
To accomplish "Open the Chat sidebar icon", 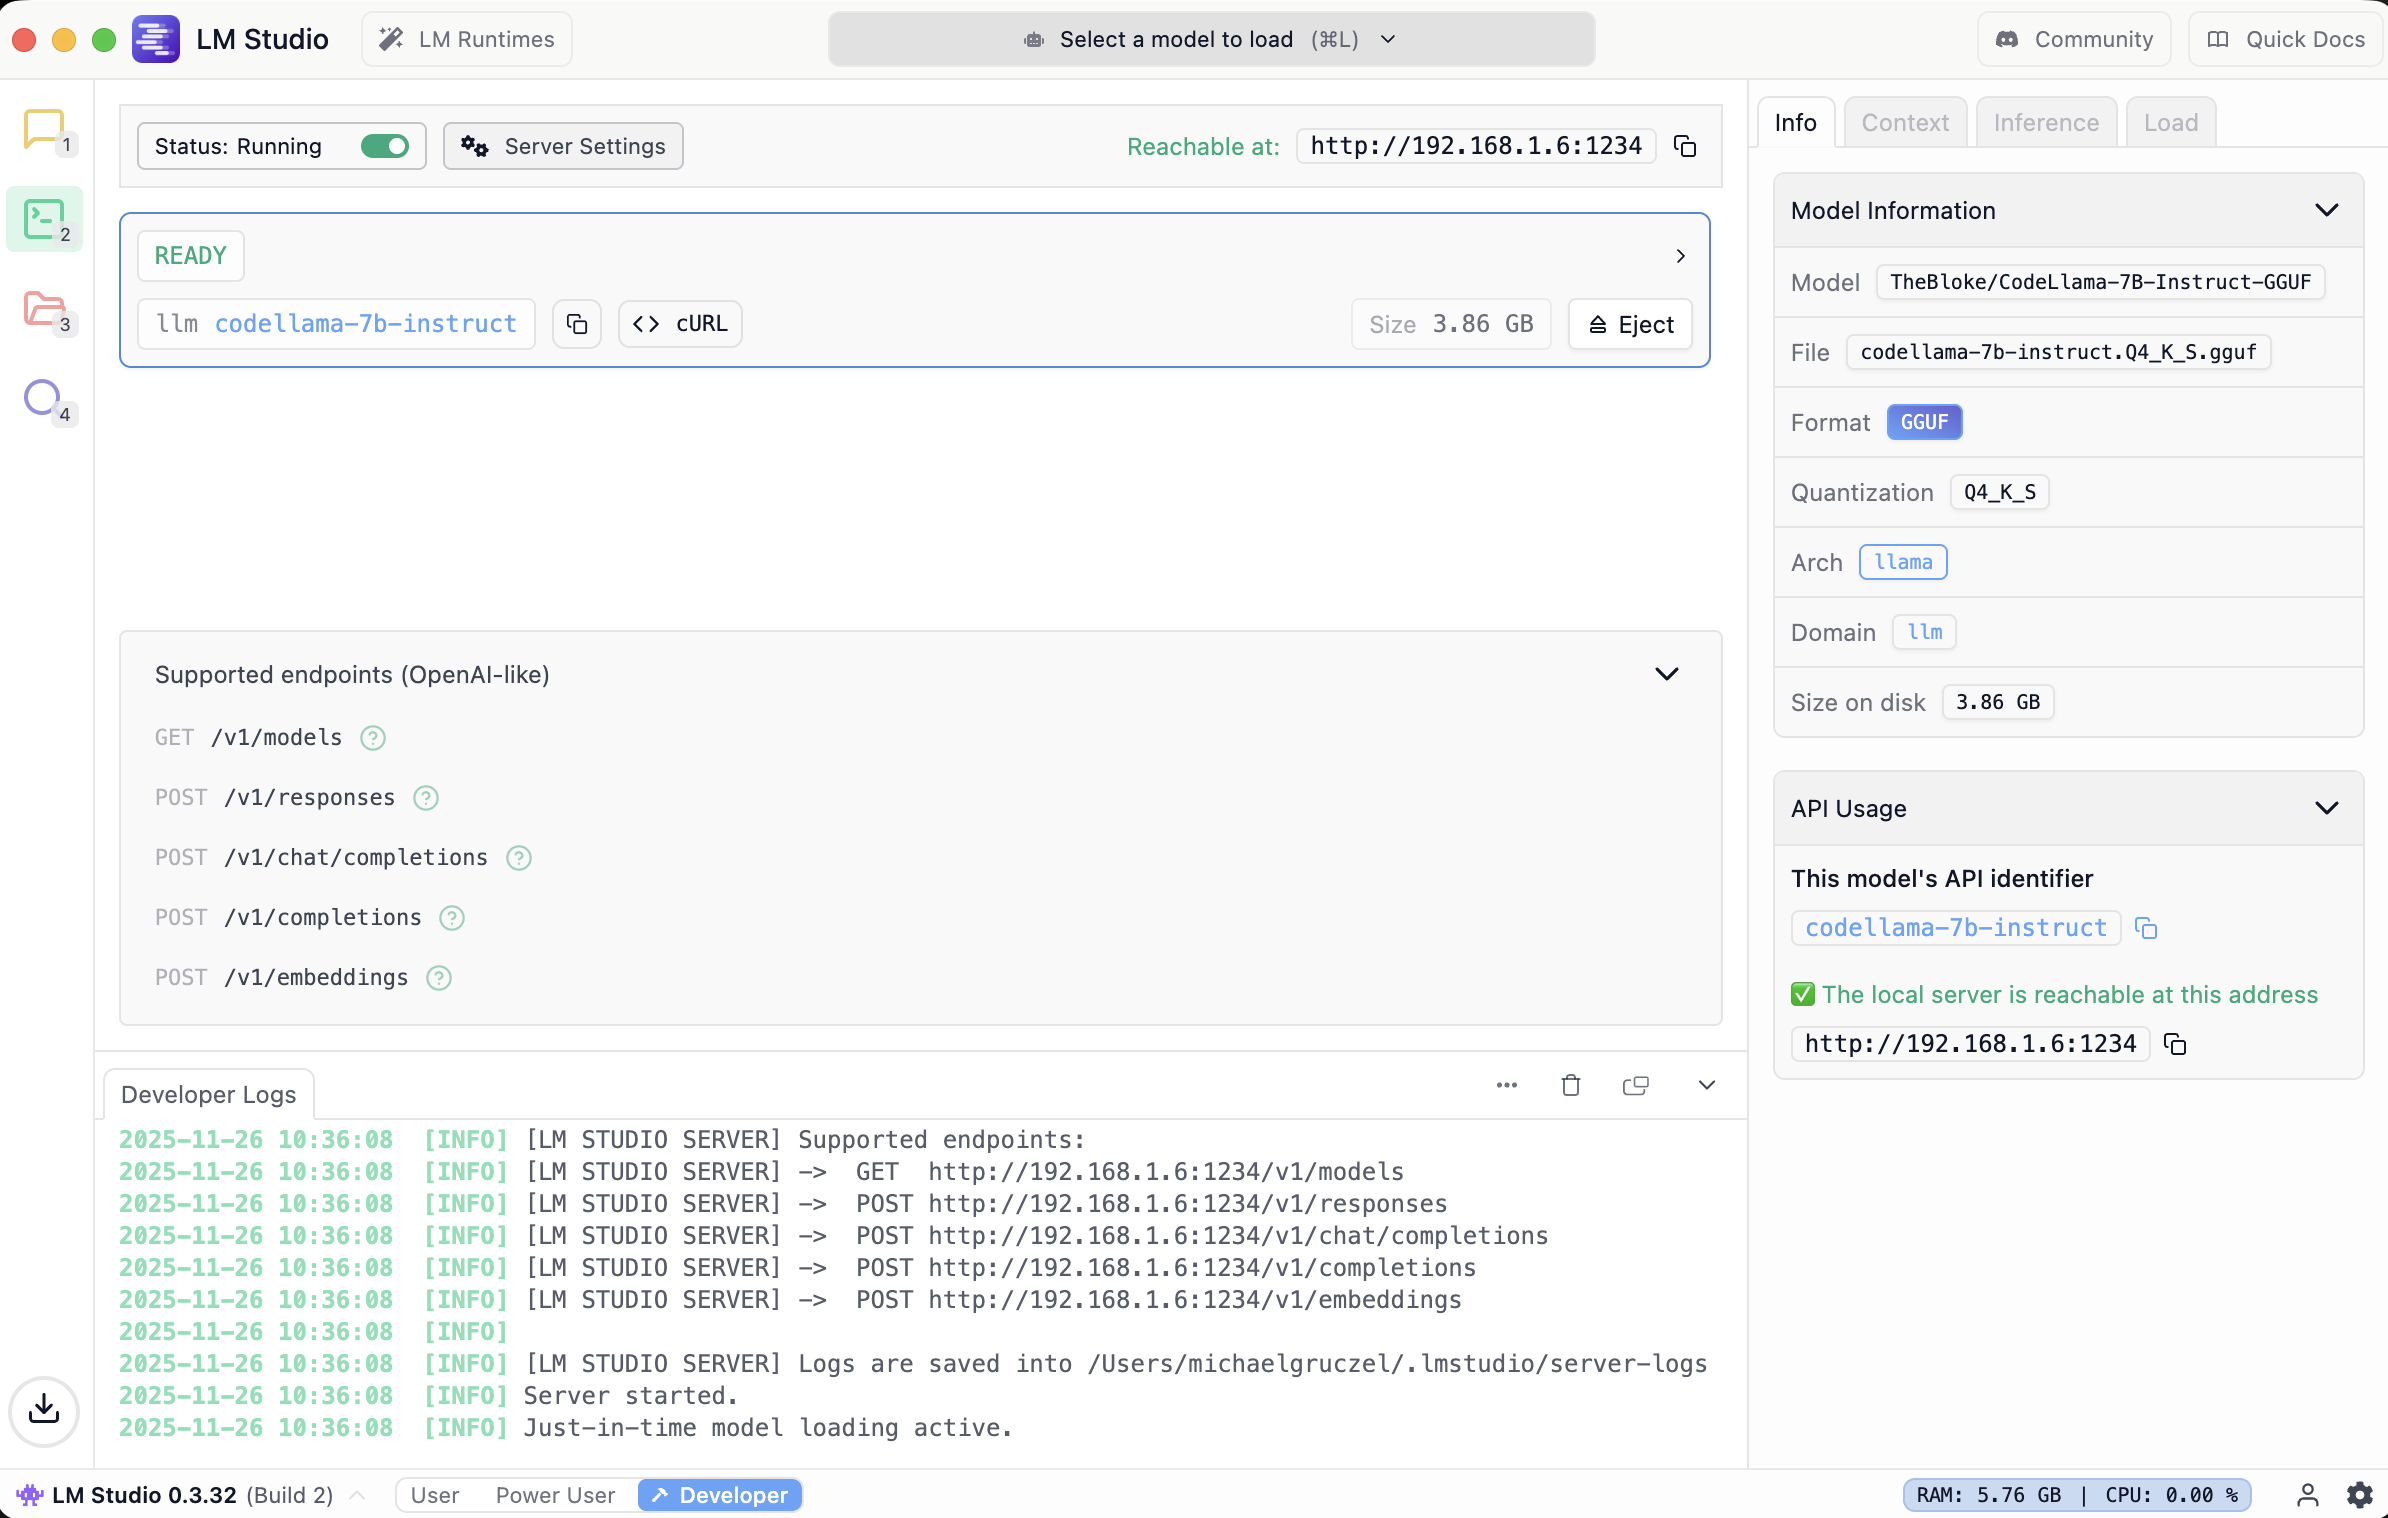I will (44, 129).
